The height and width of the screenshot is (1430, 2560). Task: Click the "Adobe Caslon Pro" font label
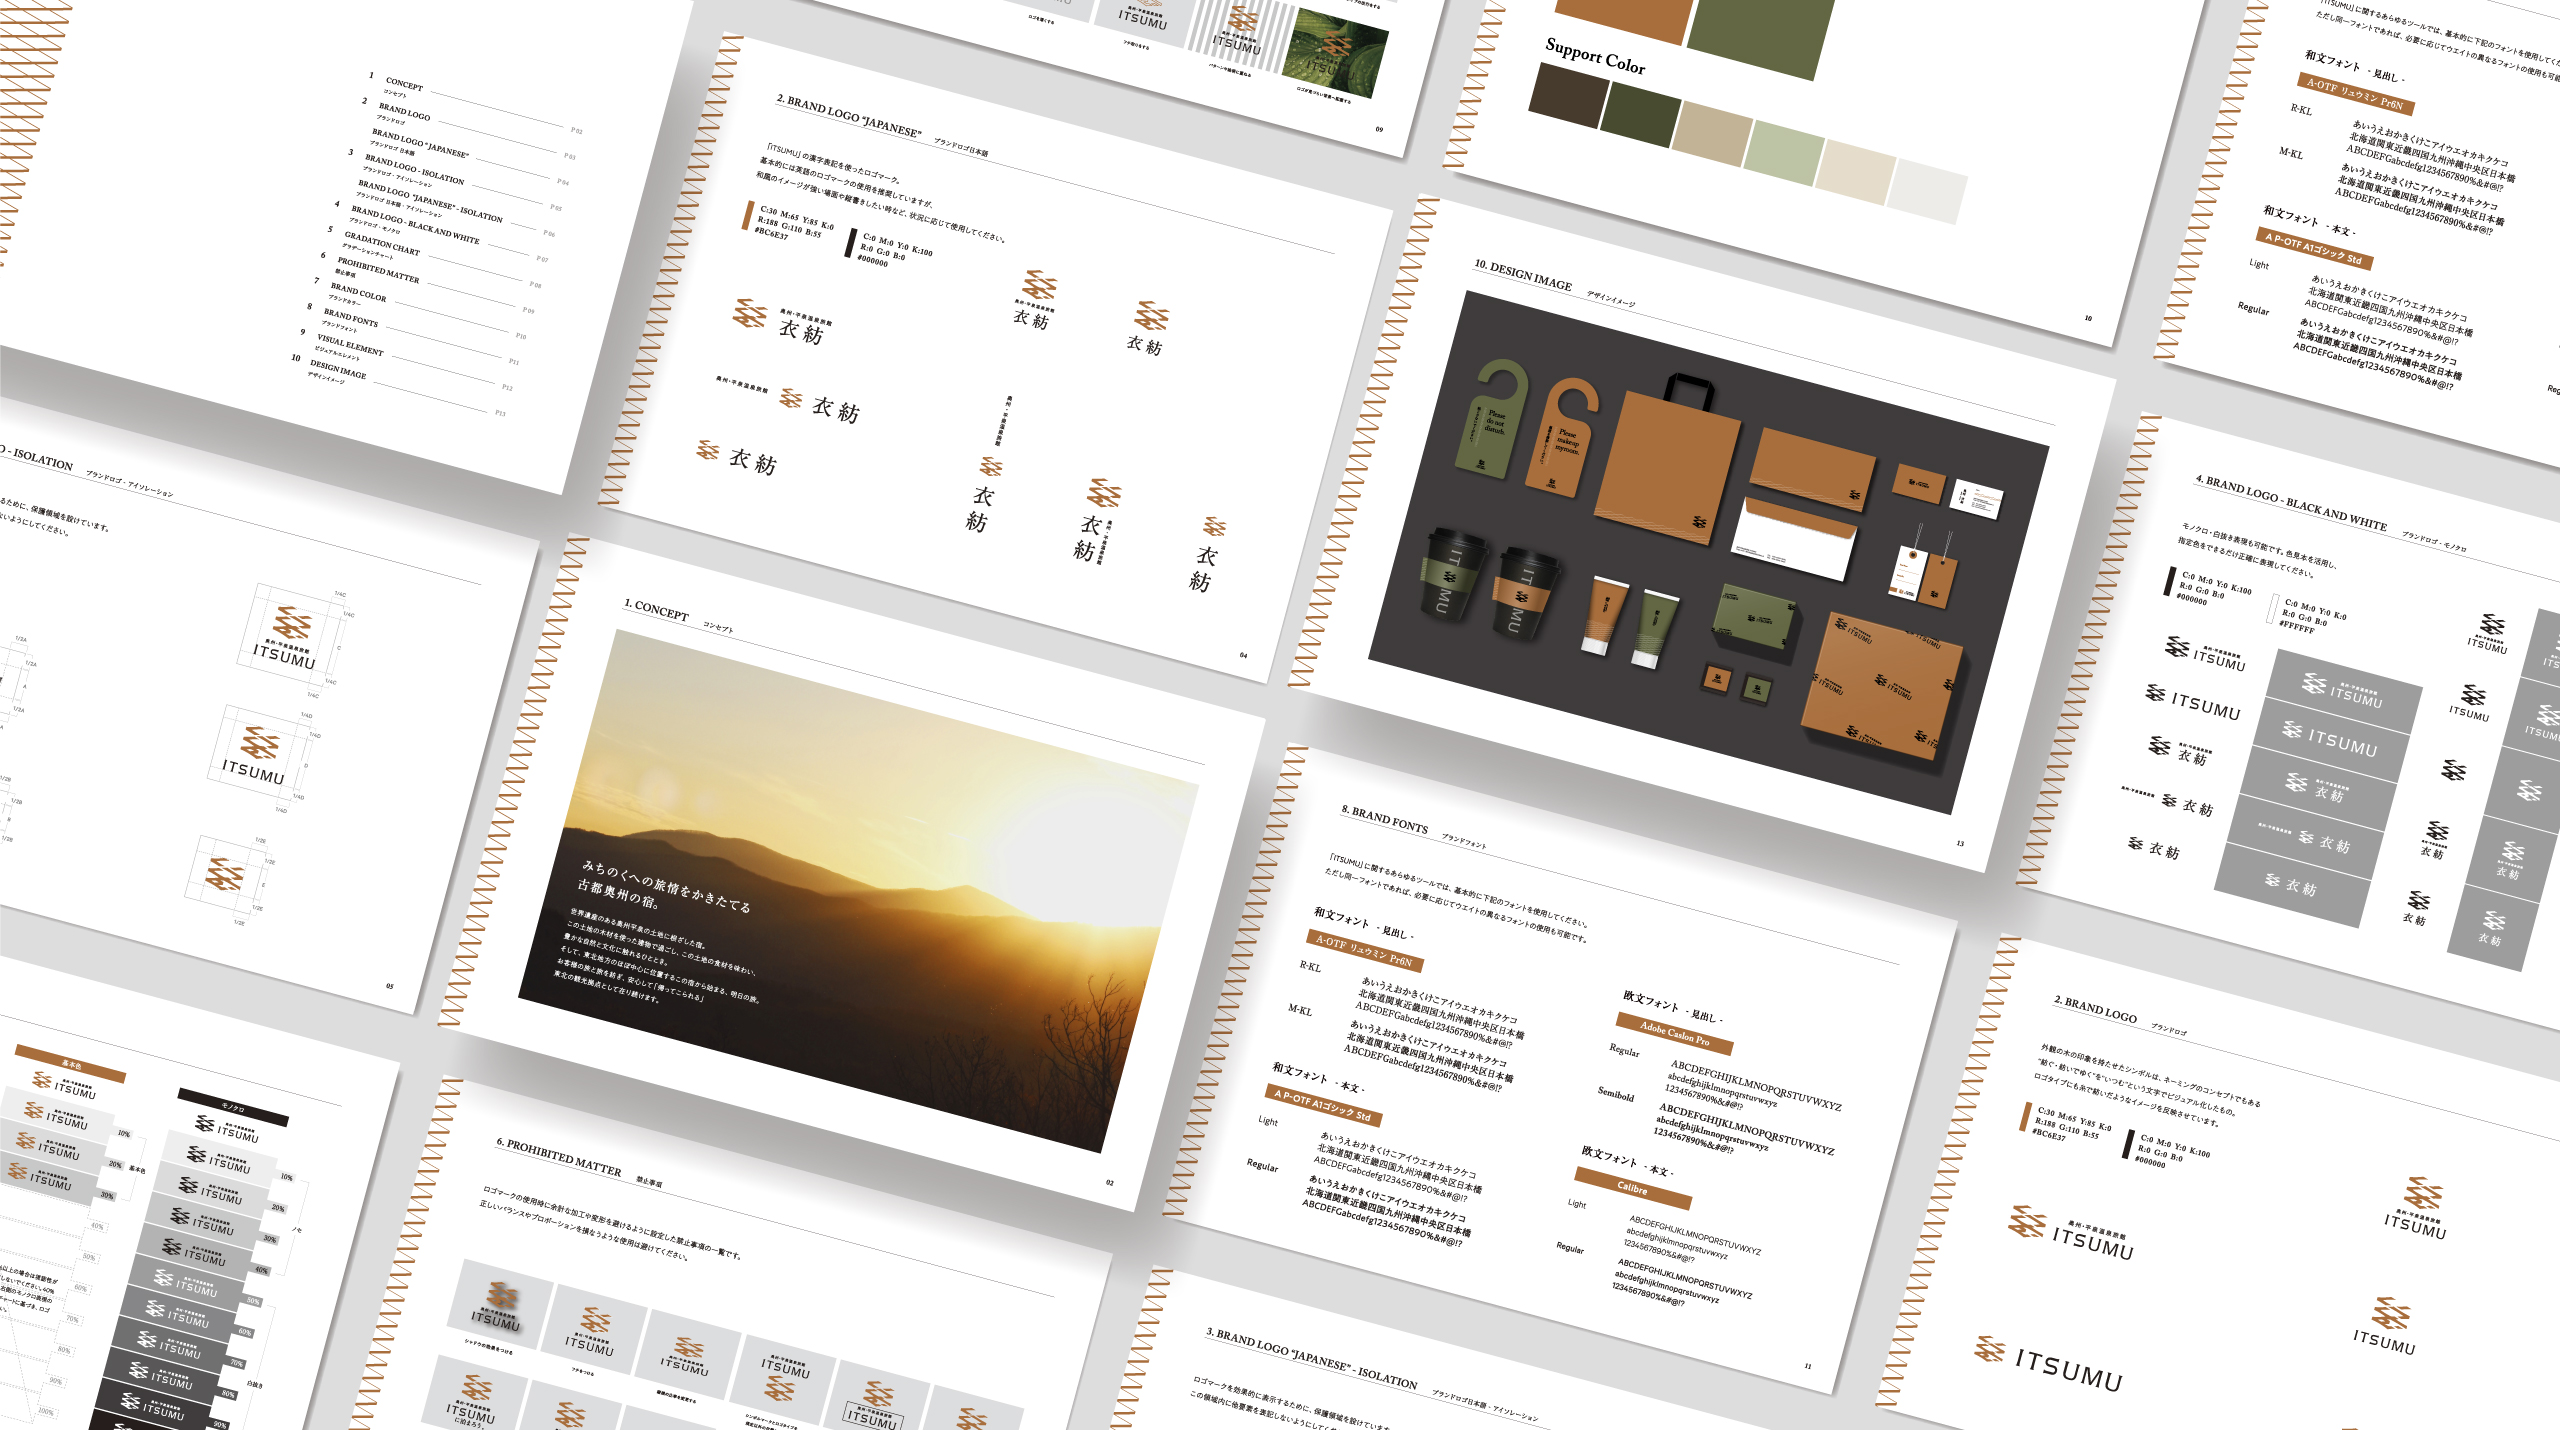pos(1674,1033)
